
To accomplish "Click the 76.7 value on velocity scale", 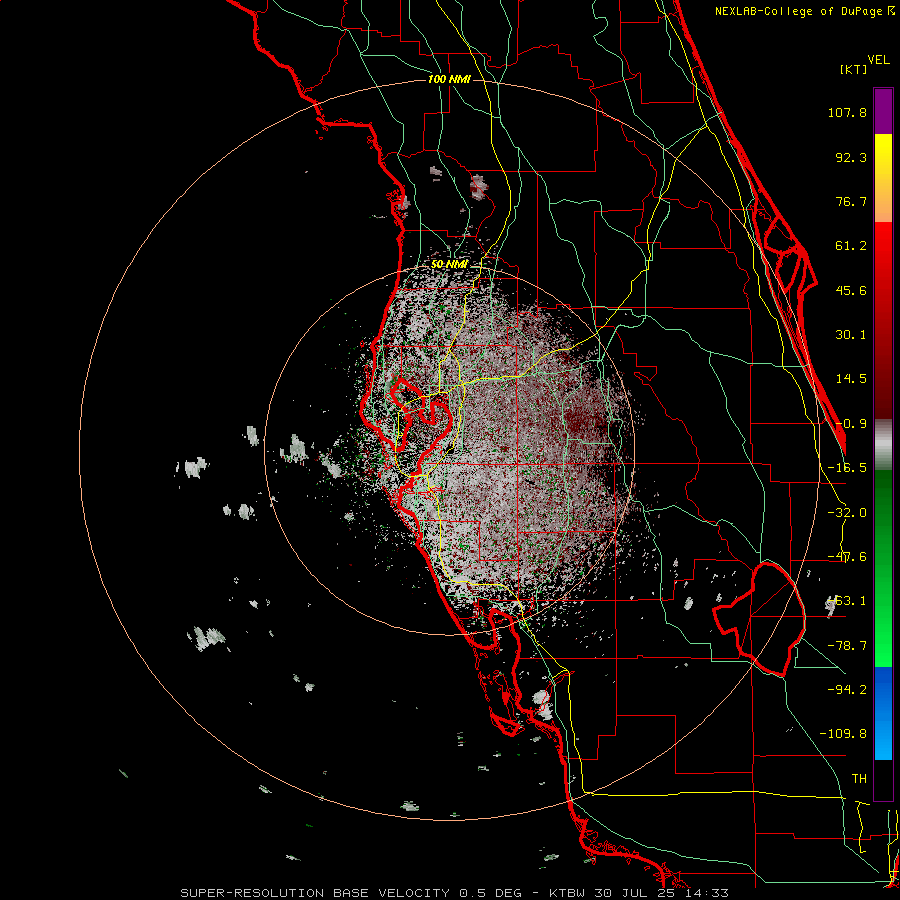I will click(x=851, y=201).
